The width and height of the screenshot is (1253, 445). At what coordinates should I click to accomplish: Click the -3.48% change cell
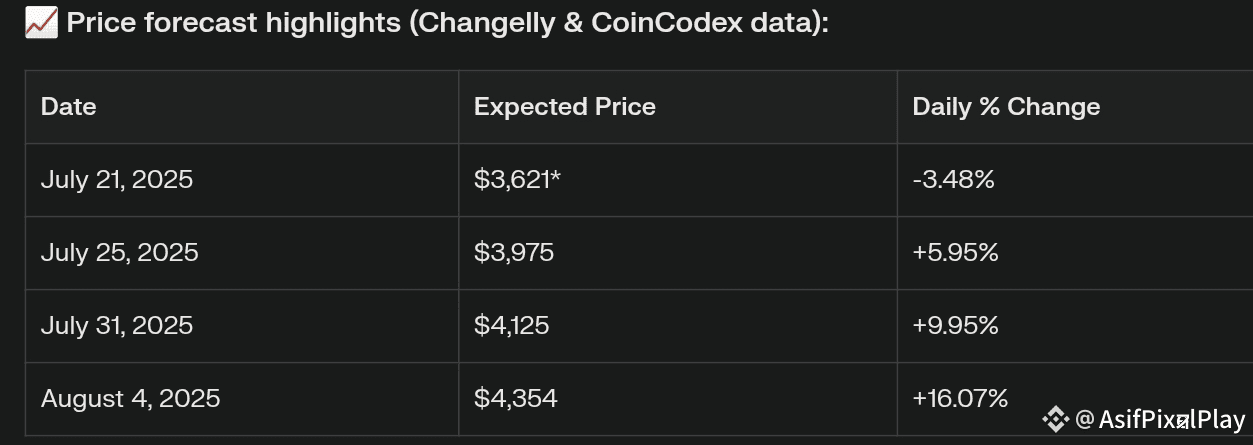coord(954,180)
